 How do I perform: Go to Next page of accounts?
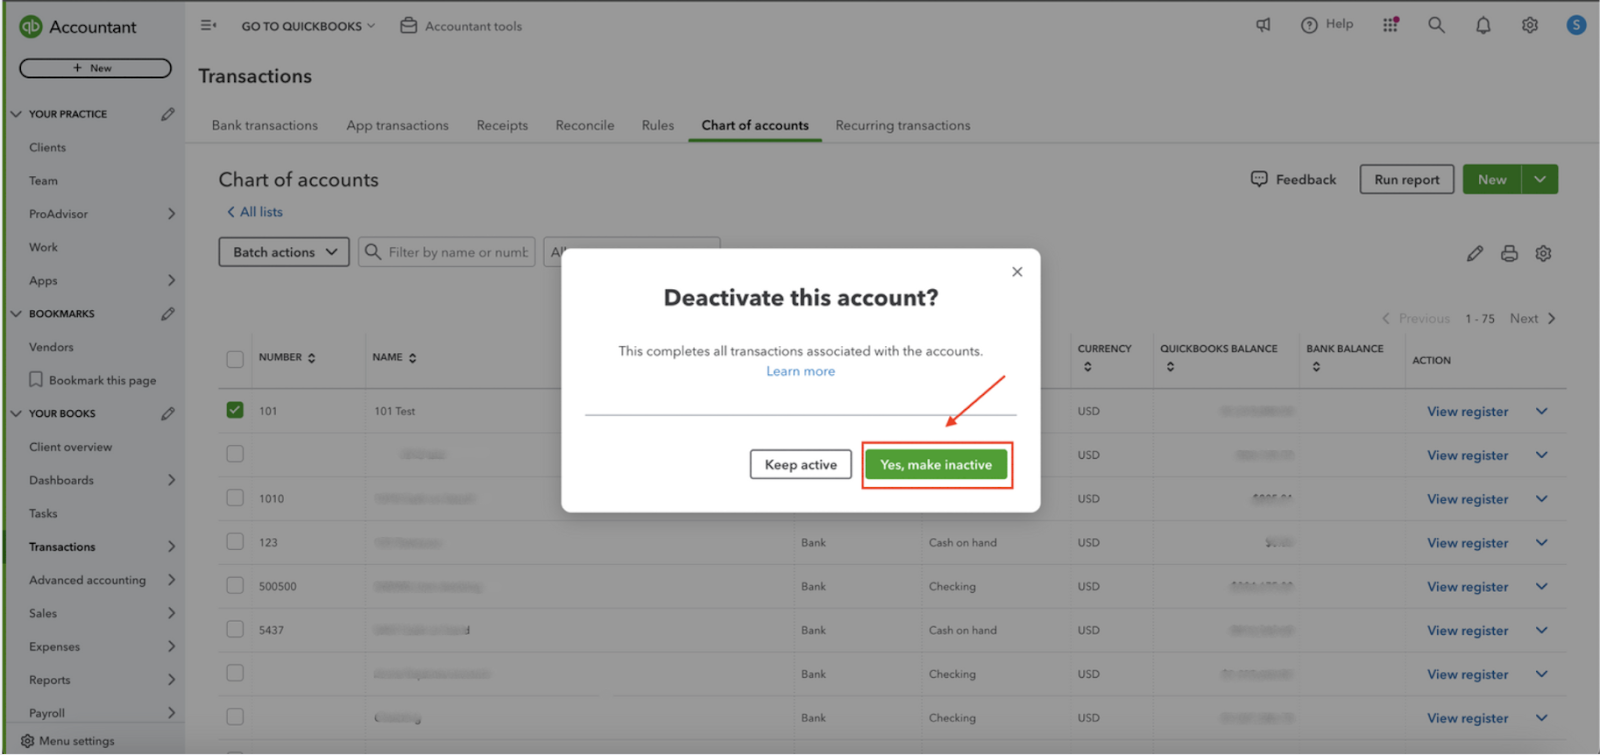1533,318
